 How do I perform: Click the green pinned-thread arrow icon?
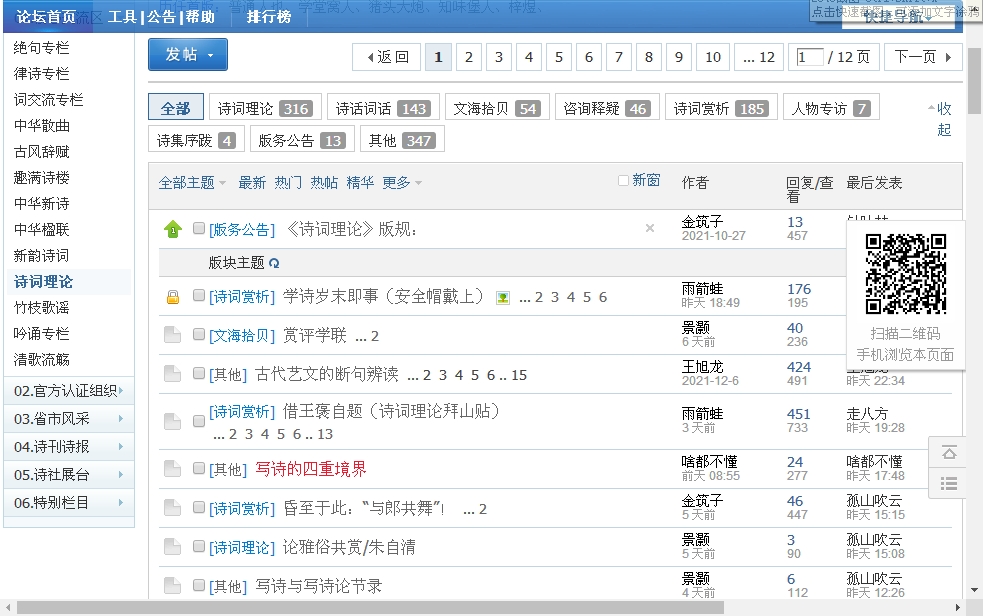173,229
